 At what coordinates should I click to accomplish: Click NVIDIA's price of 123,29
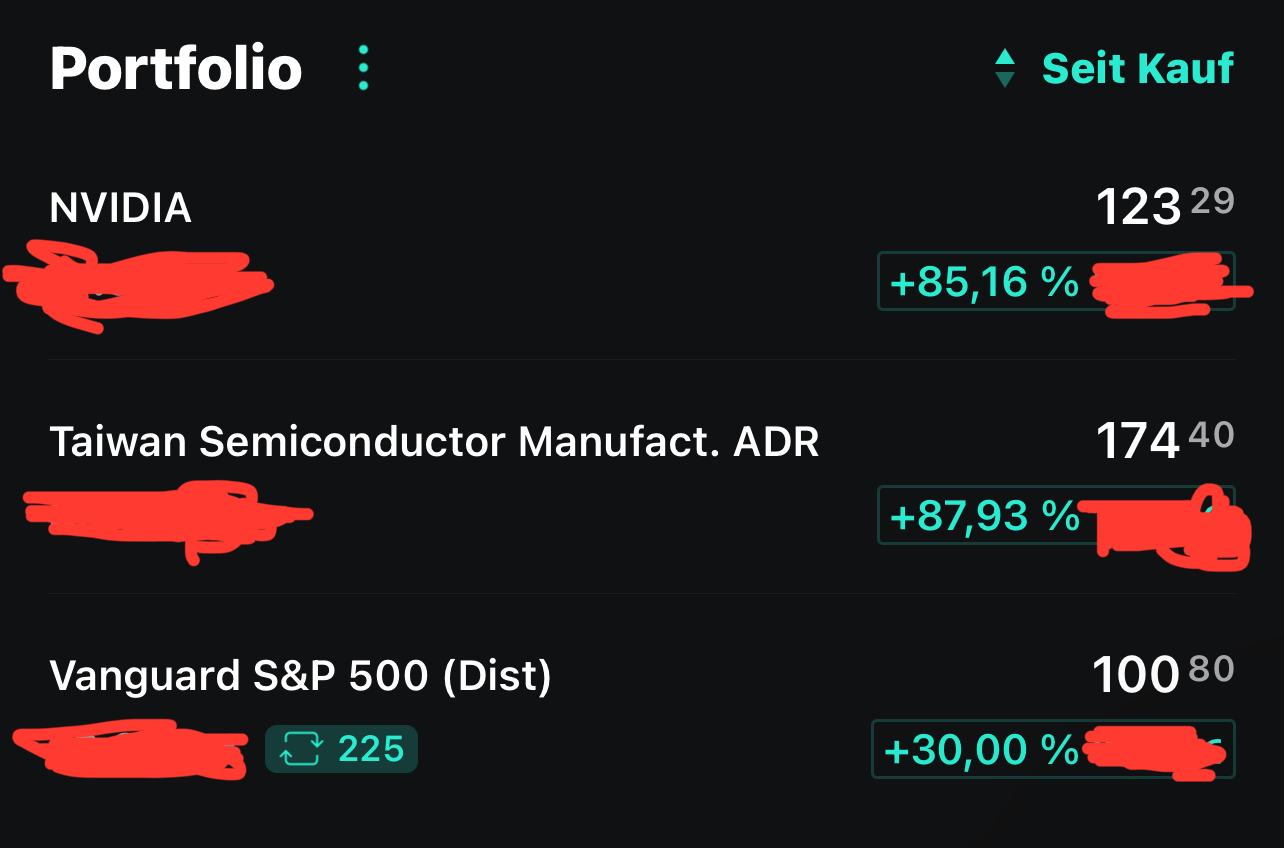[1164, 207]
